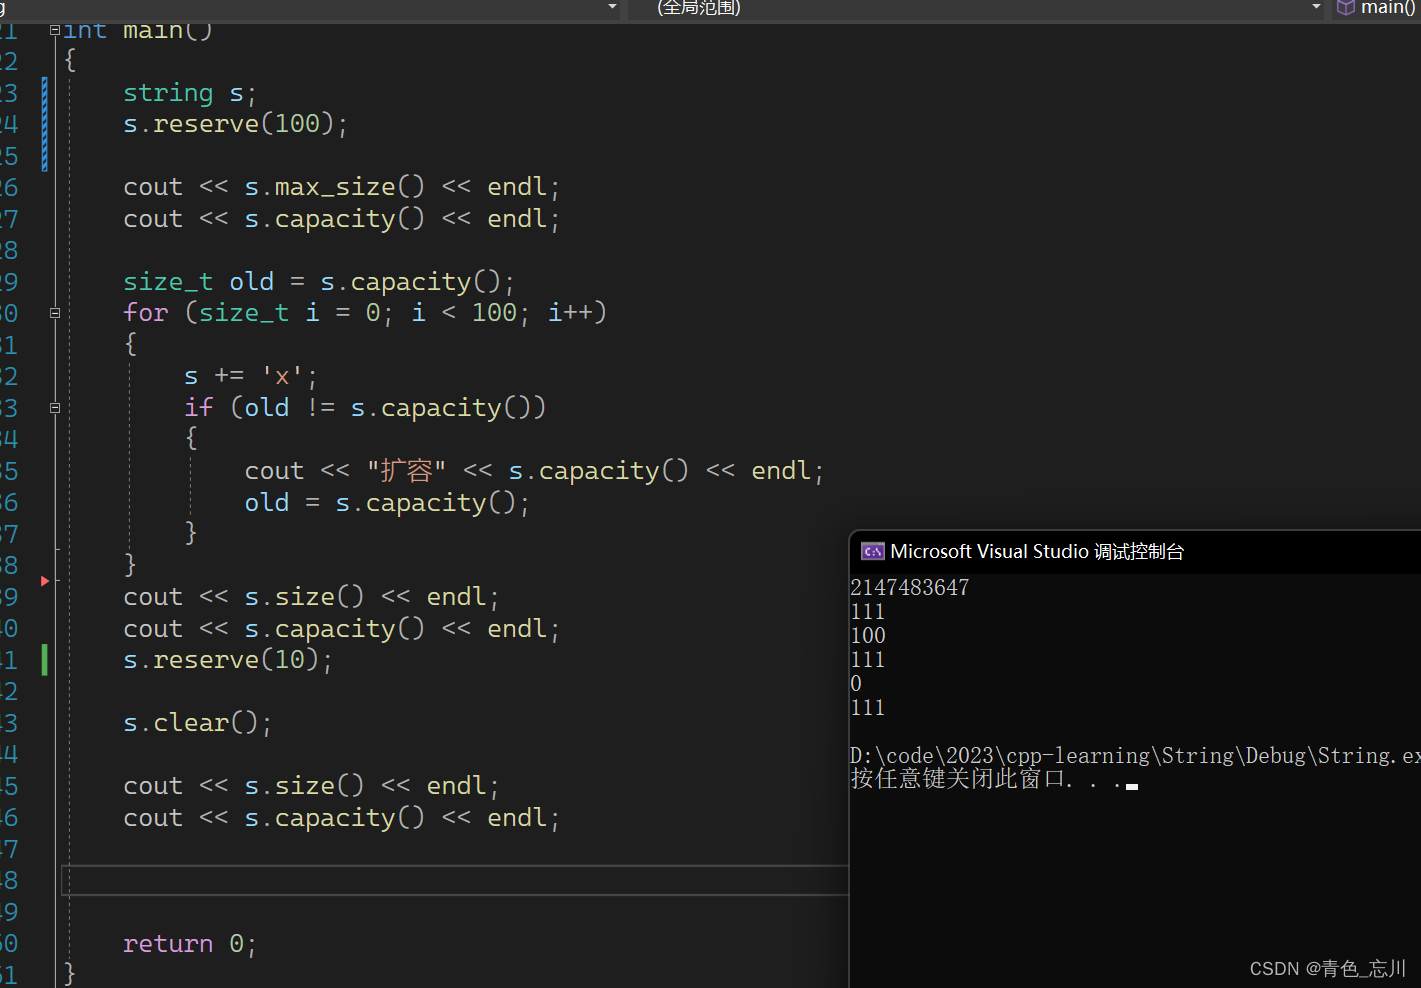
Task: Collapse the int main() function block
Action: click(x=55, y=30)
